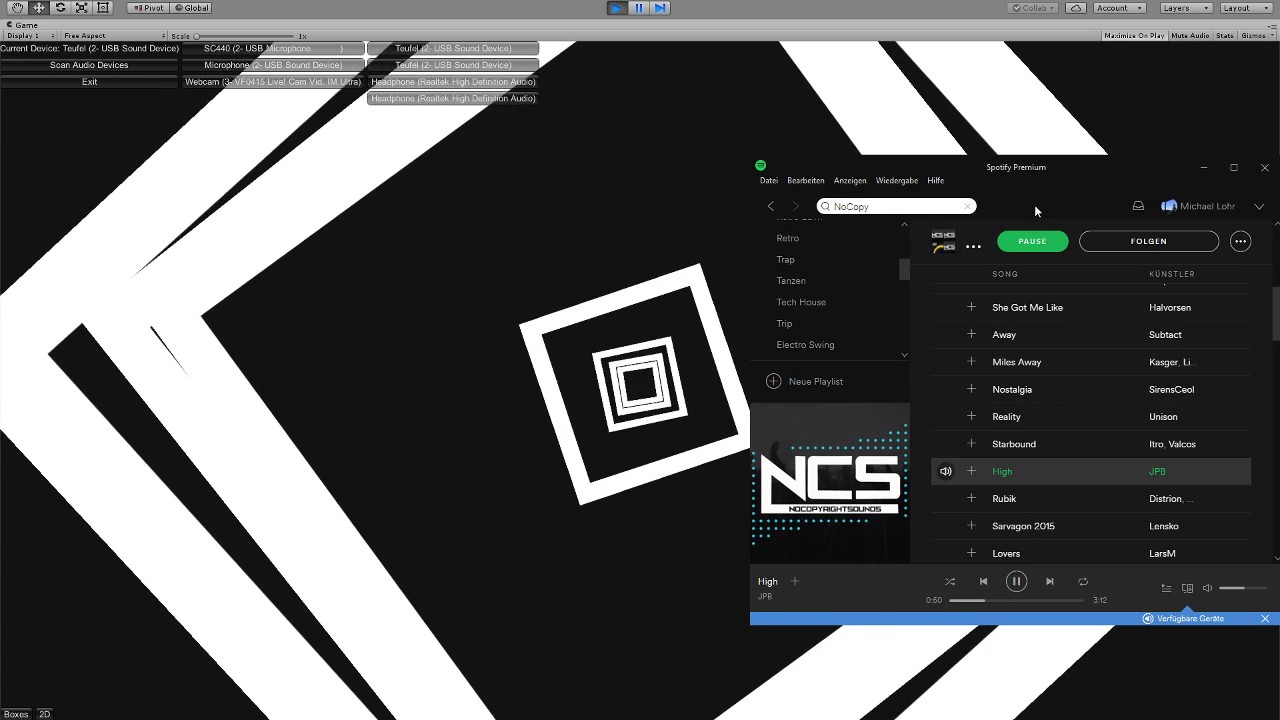
Task: Select the Unity Hand tool
Action: pos(18,7)
